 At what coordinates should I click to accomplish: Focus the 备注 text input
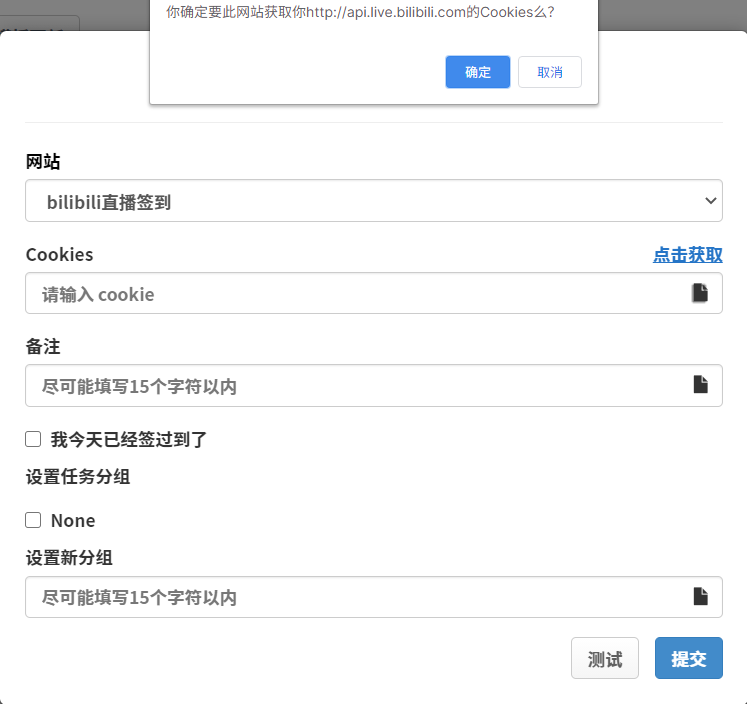[360, 386]
